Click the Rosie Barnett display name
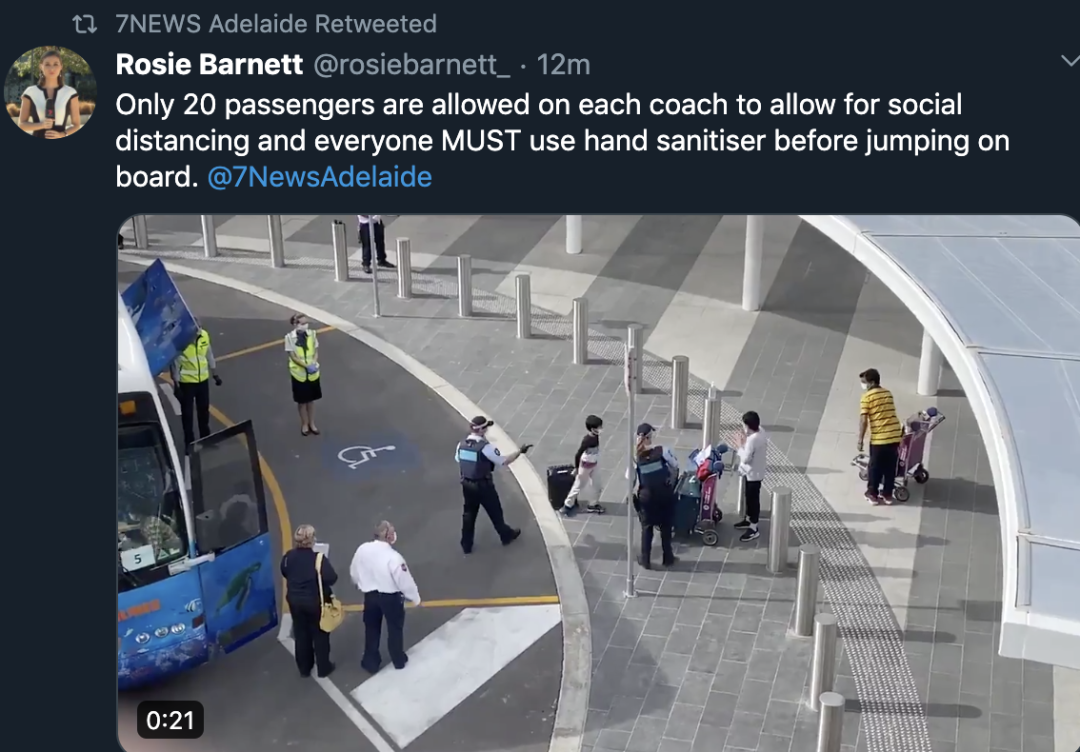Viewport: 1080px width, 752px height. [209, 65]
